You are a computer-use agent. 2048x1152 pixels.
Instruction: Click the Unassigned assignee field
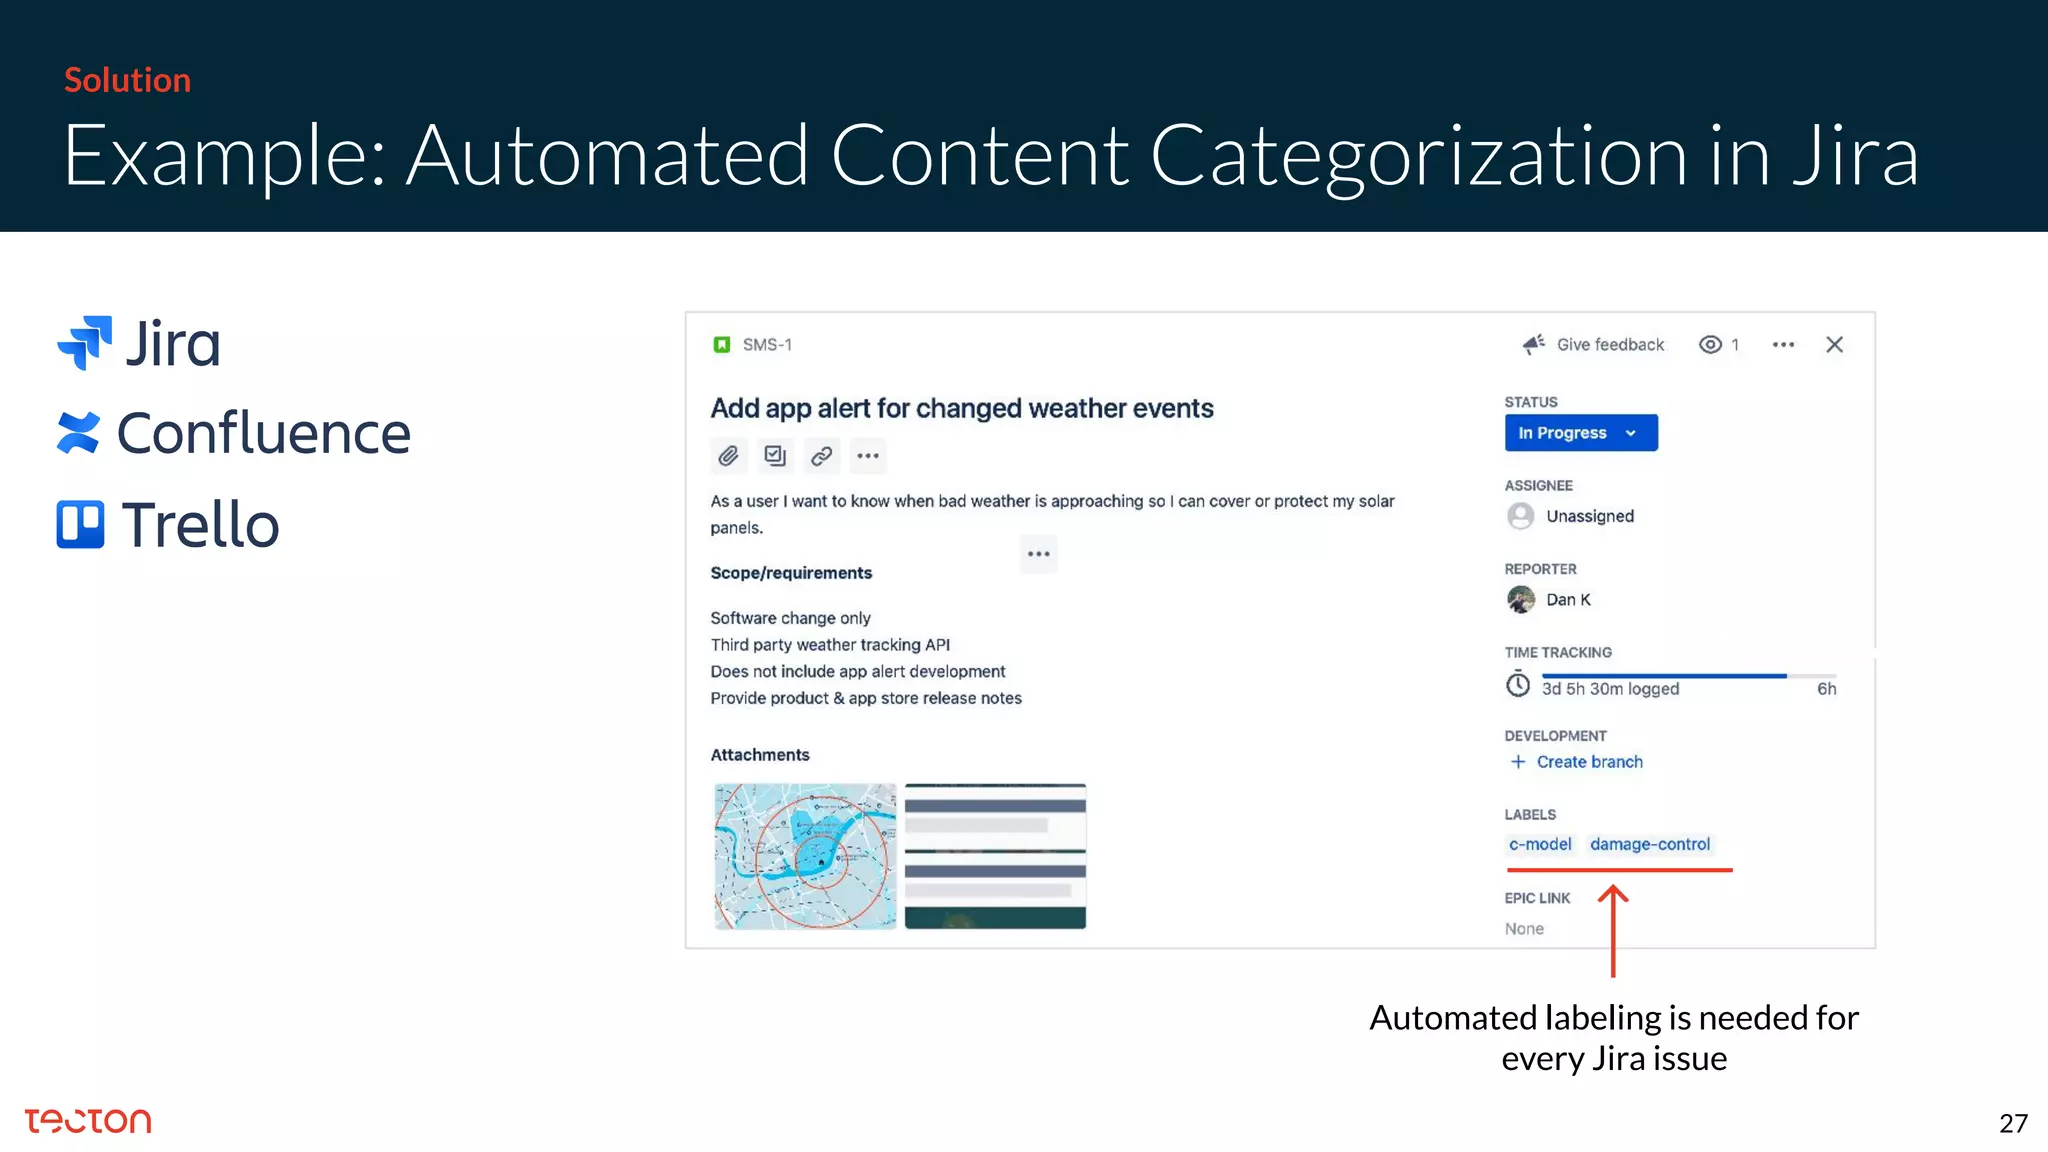(1570, 516)
